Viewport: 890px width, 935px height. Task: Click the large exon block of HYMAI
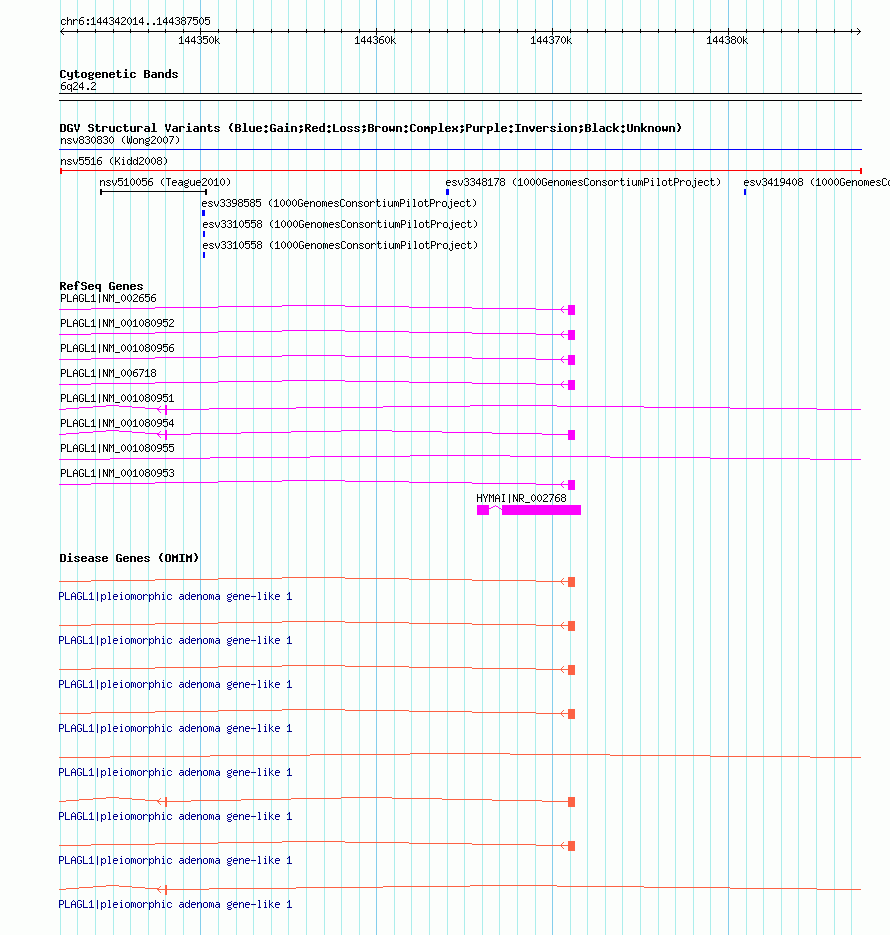coord(541,510)
